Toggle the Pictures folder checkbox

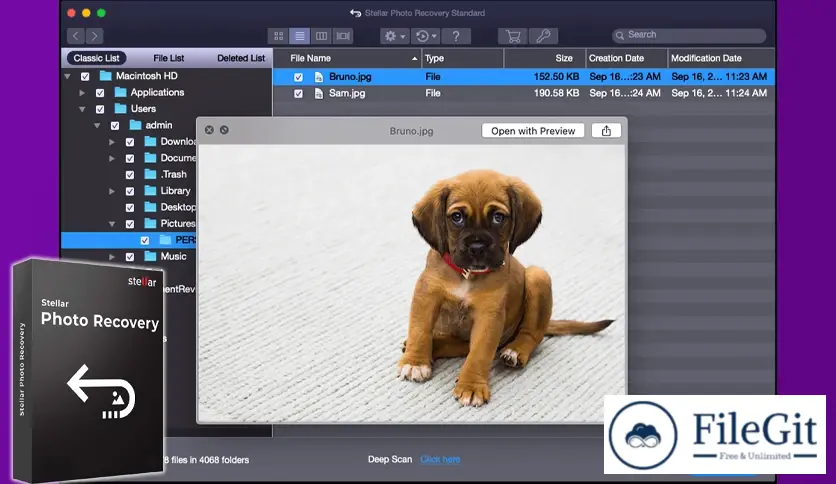tap(130, 224)
